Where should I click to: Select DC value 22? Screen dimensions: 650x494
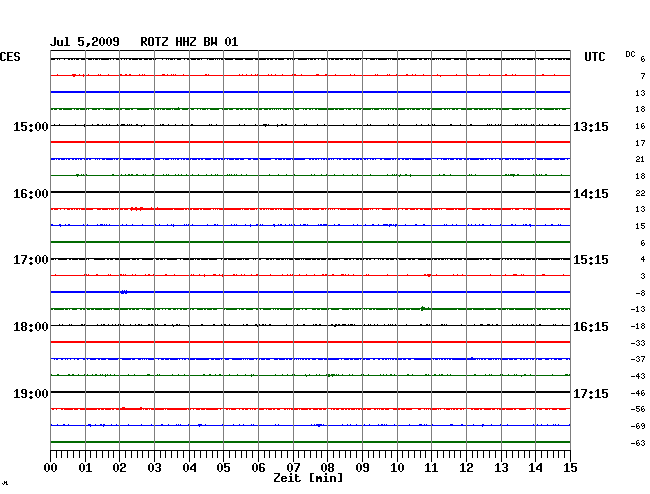(640, 193)
